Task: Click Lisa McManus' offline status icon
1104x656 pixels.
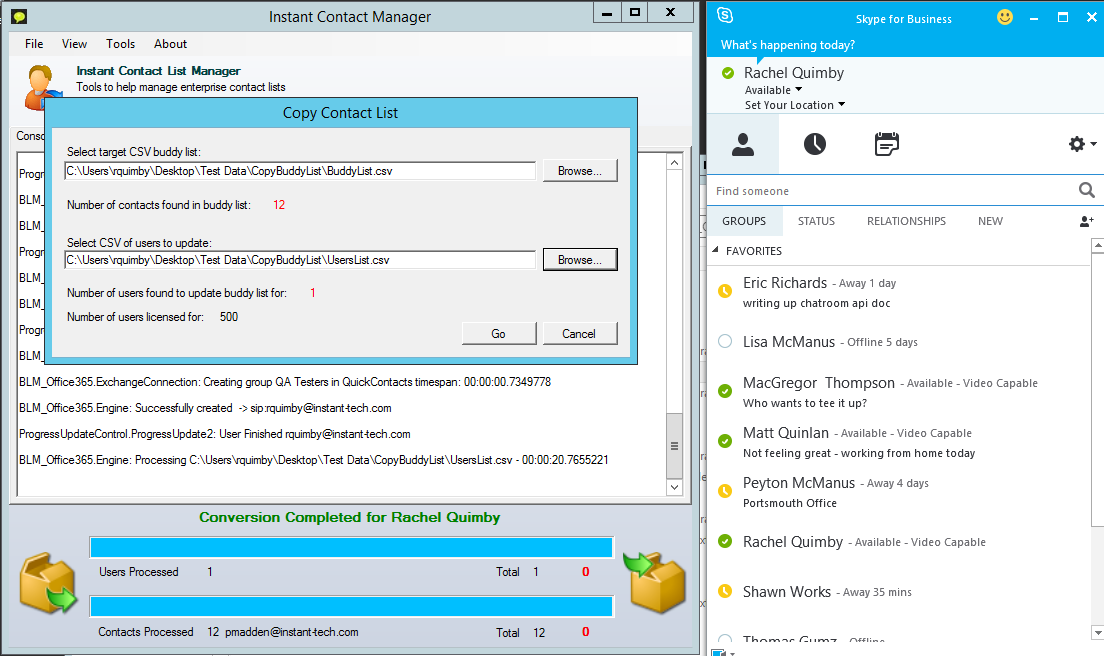Action: pyautogui.click(x=724, y=341)
